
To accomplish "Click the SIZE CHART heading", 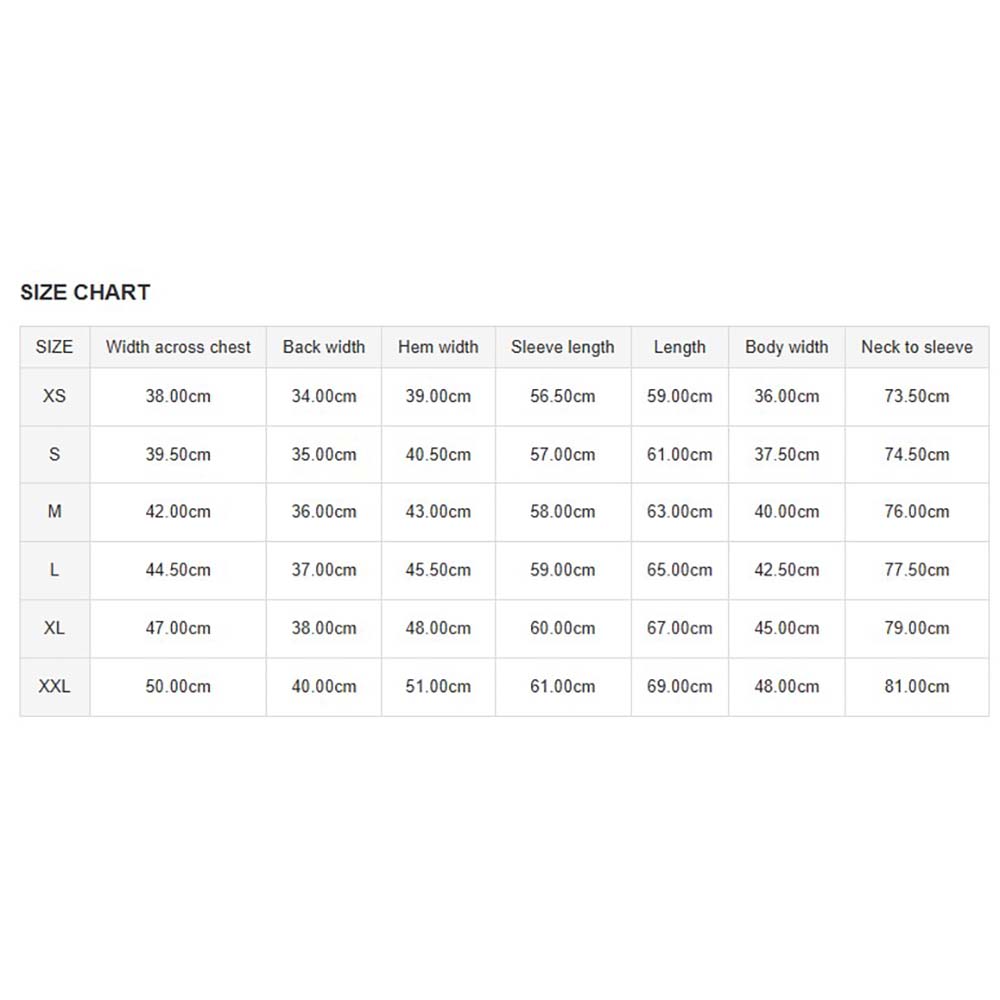I will [x=85, y=292].
